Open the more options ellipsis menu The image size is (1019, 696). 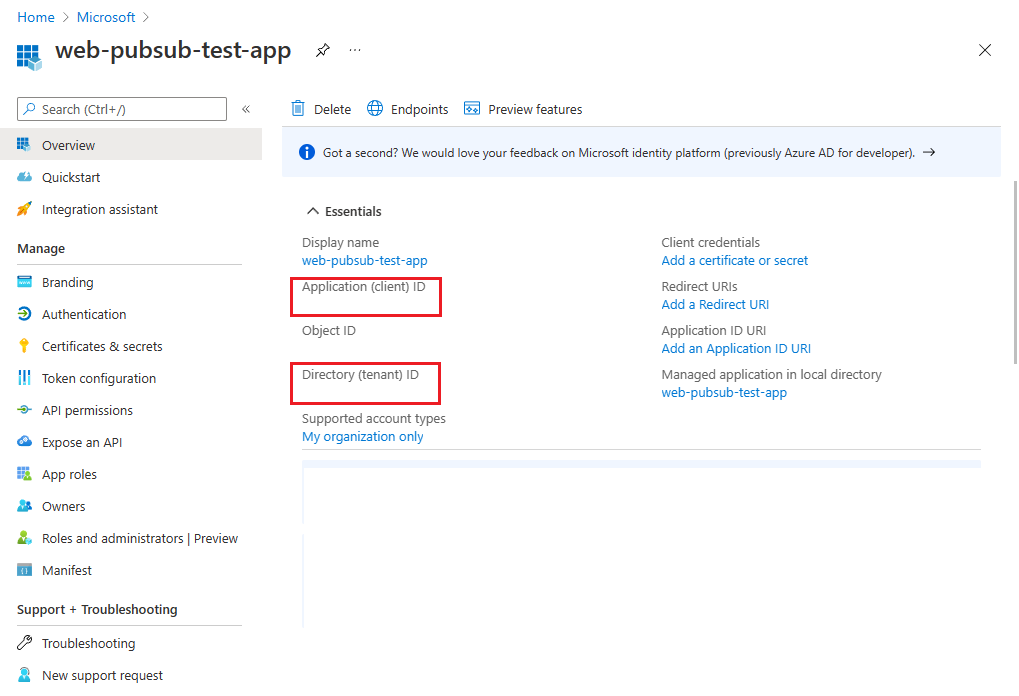355,50
